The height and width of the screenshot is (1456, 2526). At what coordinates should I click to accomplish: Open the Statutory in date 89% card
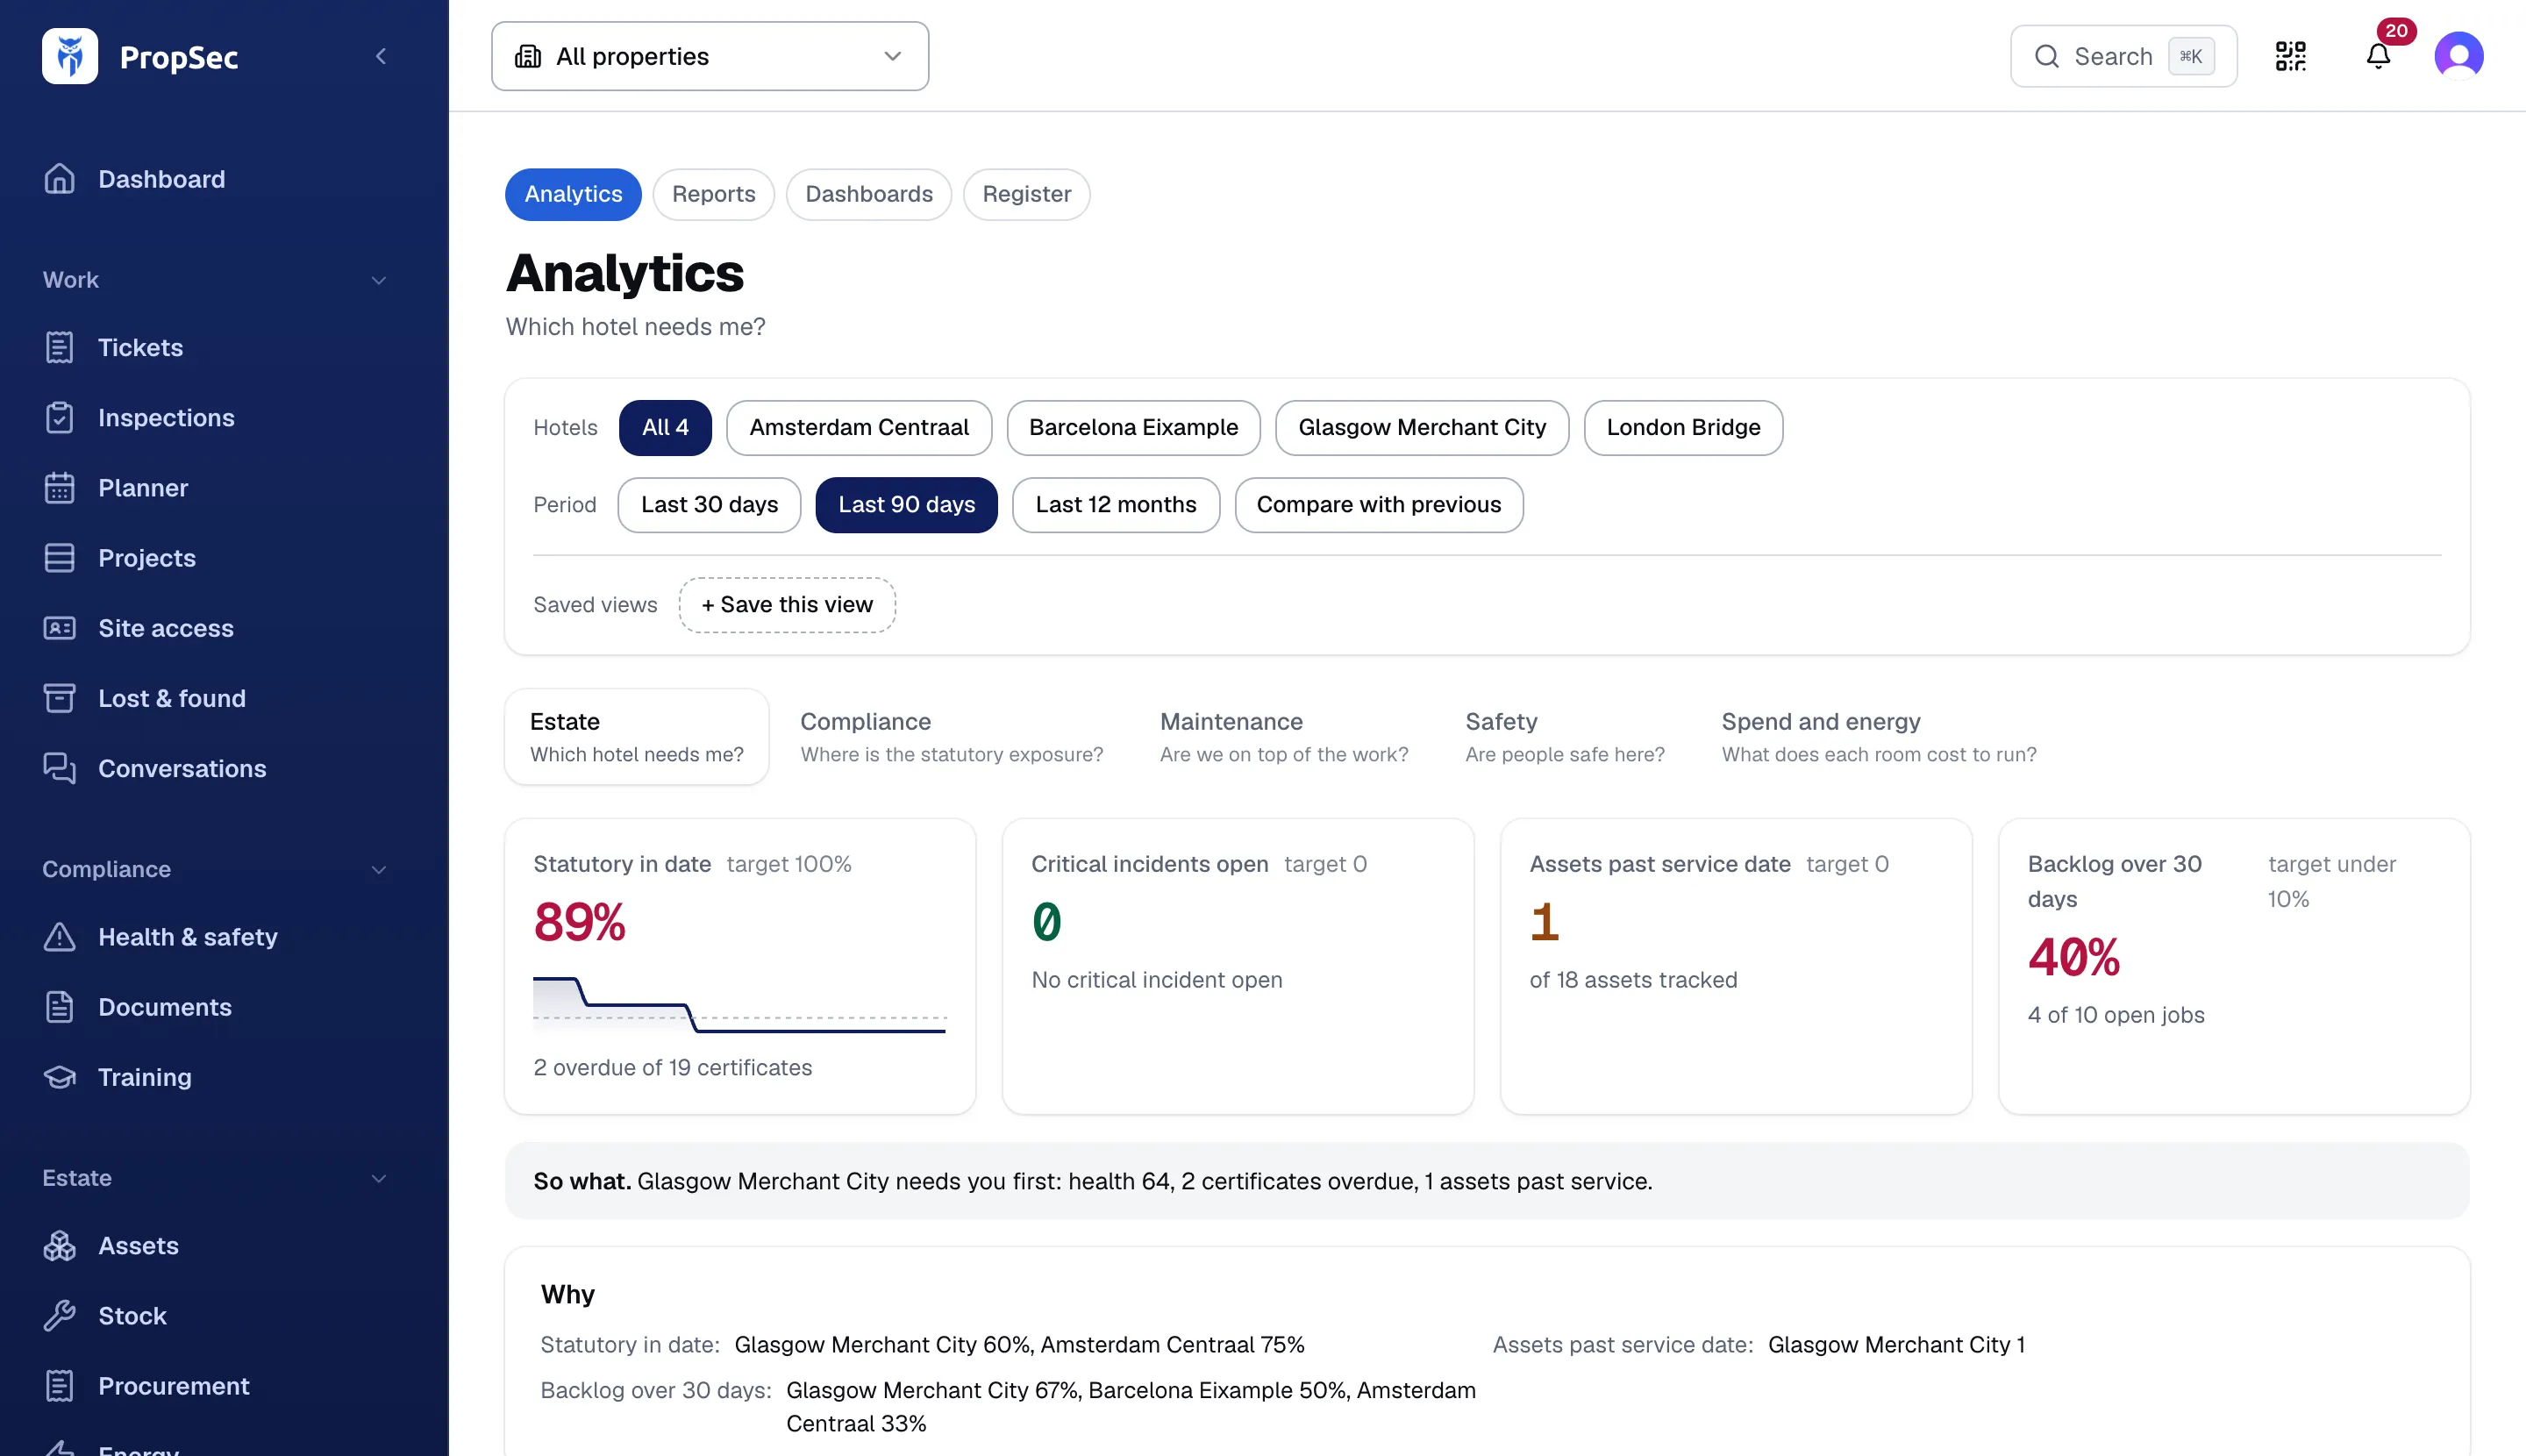740,966
